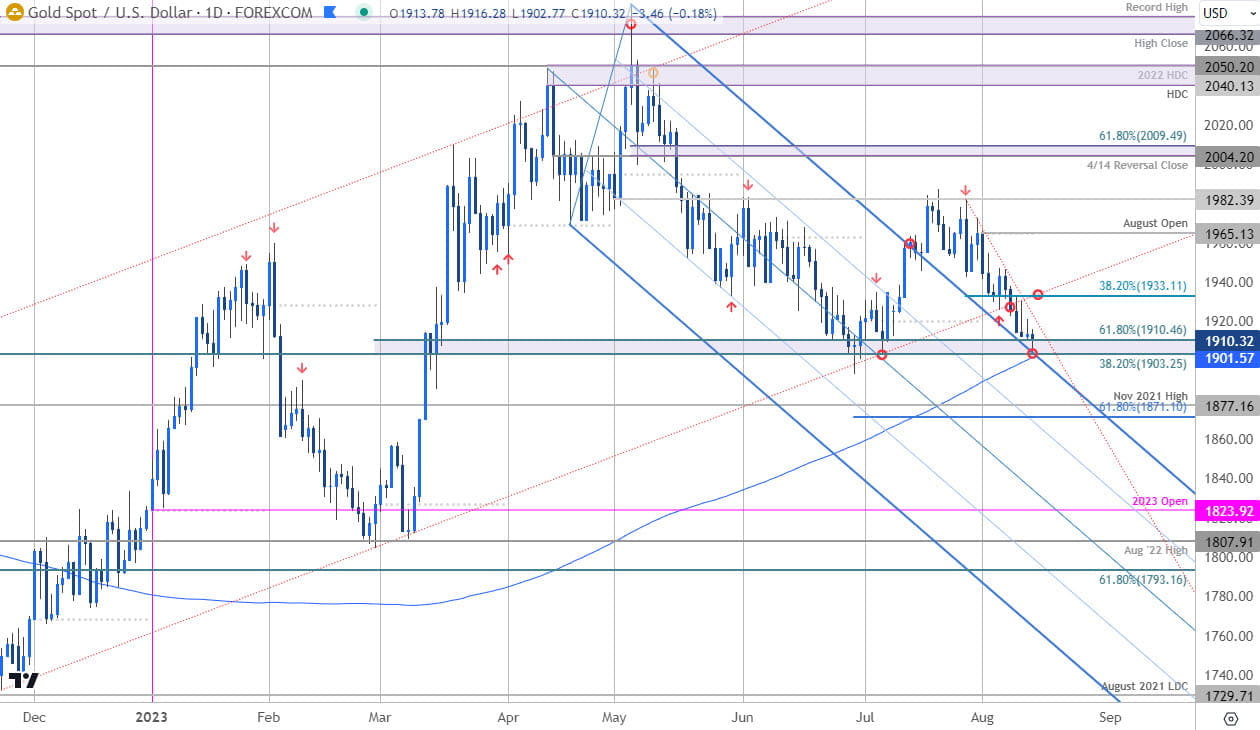Click the orange circle marker near 2050
The height and width of the screenshot is (730, 1260).
click(653, 73)
